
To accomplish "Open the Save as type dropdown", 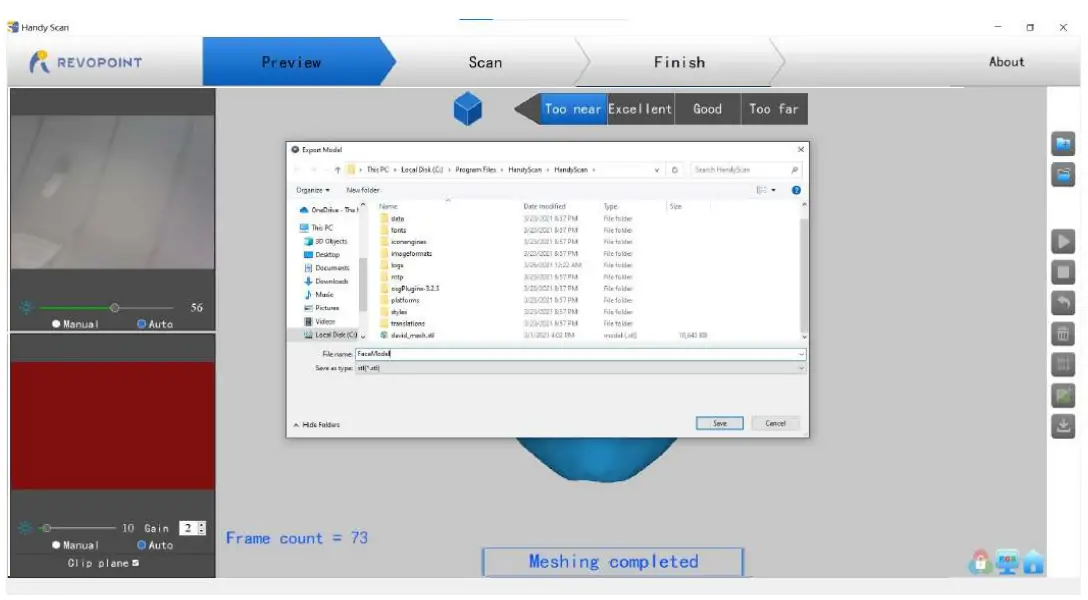I will coord(580,368).
